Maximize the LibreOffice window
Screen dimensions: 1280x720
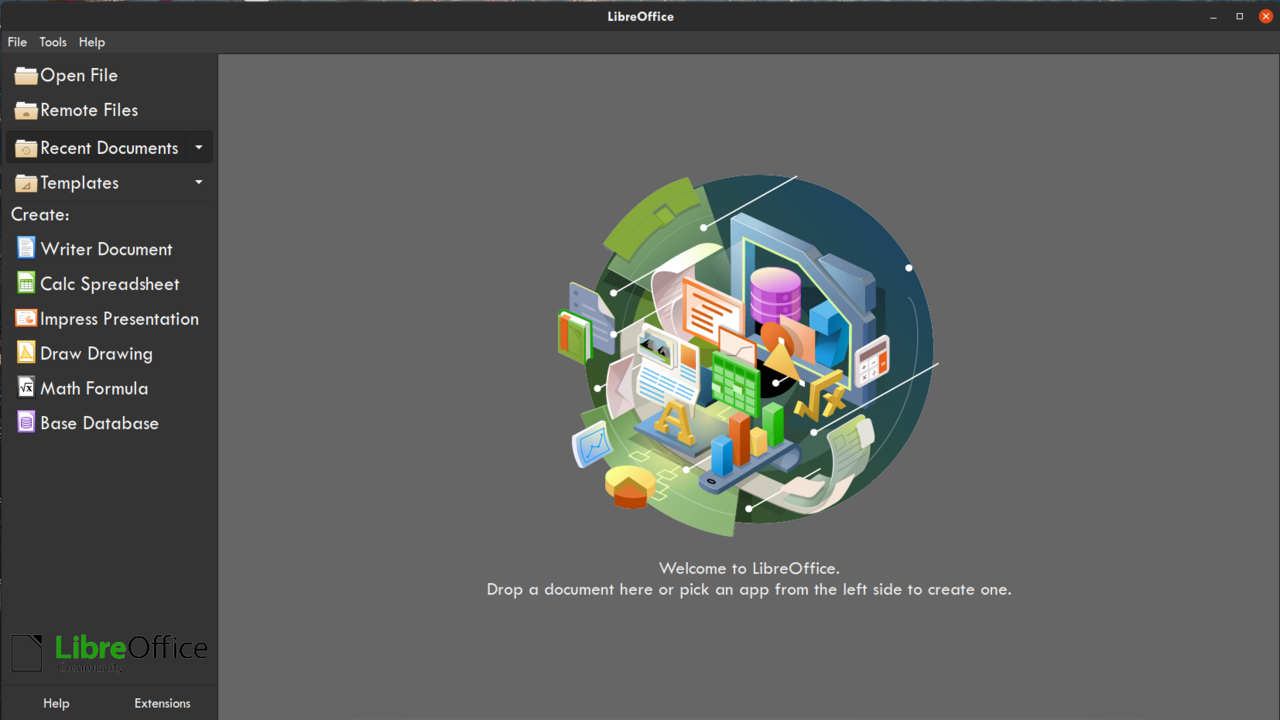pos(1240,16)
